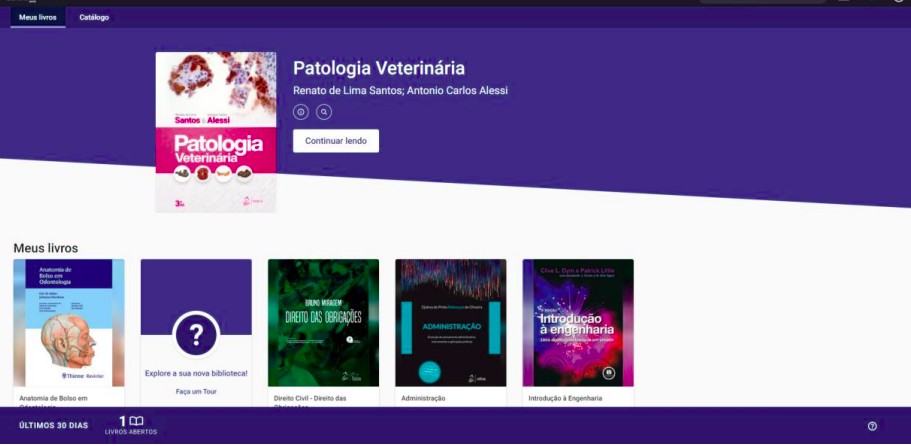The width and height of the screenshot is (911, 446).
Task: Click the Continuar lendo button
Action: [x=336, y=141]
